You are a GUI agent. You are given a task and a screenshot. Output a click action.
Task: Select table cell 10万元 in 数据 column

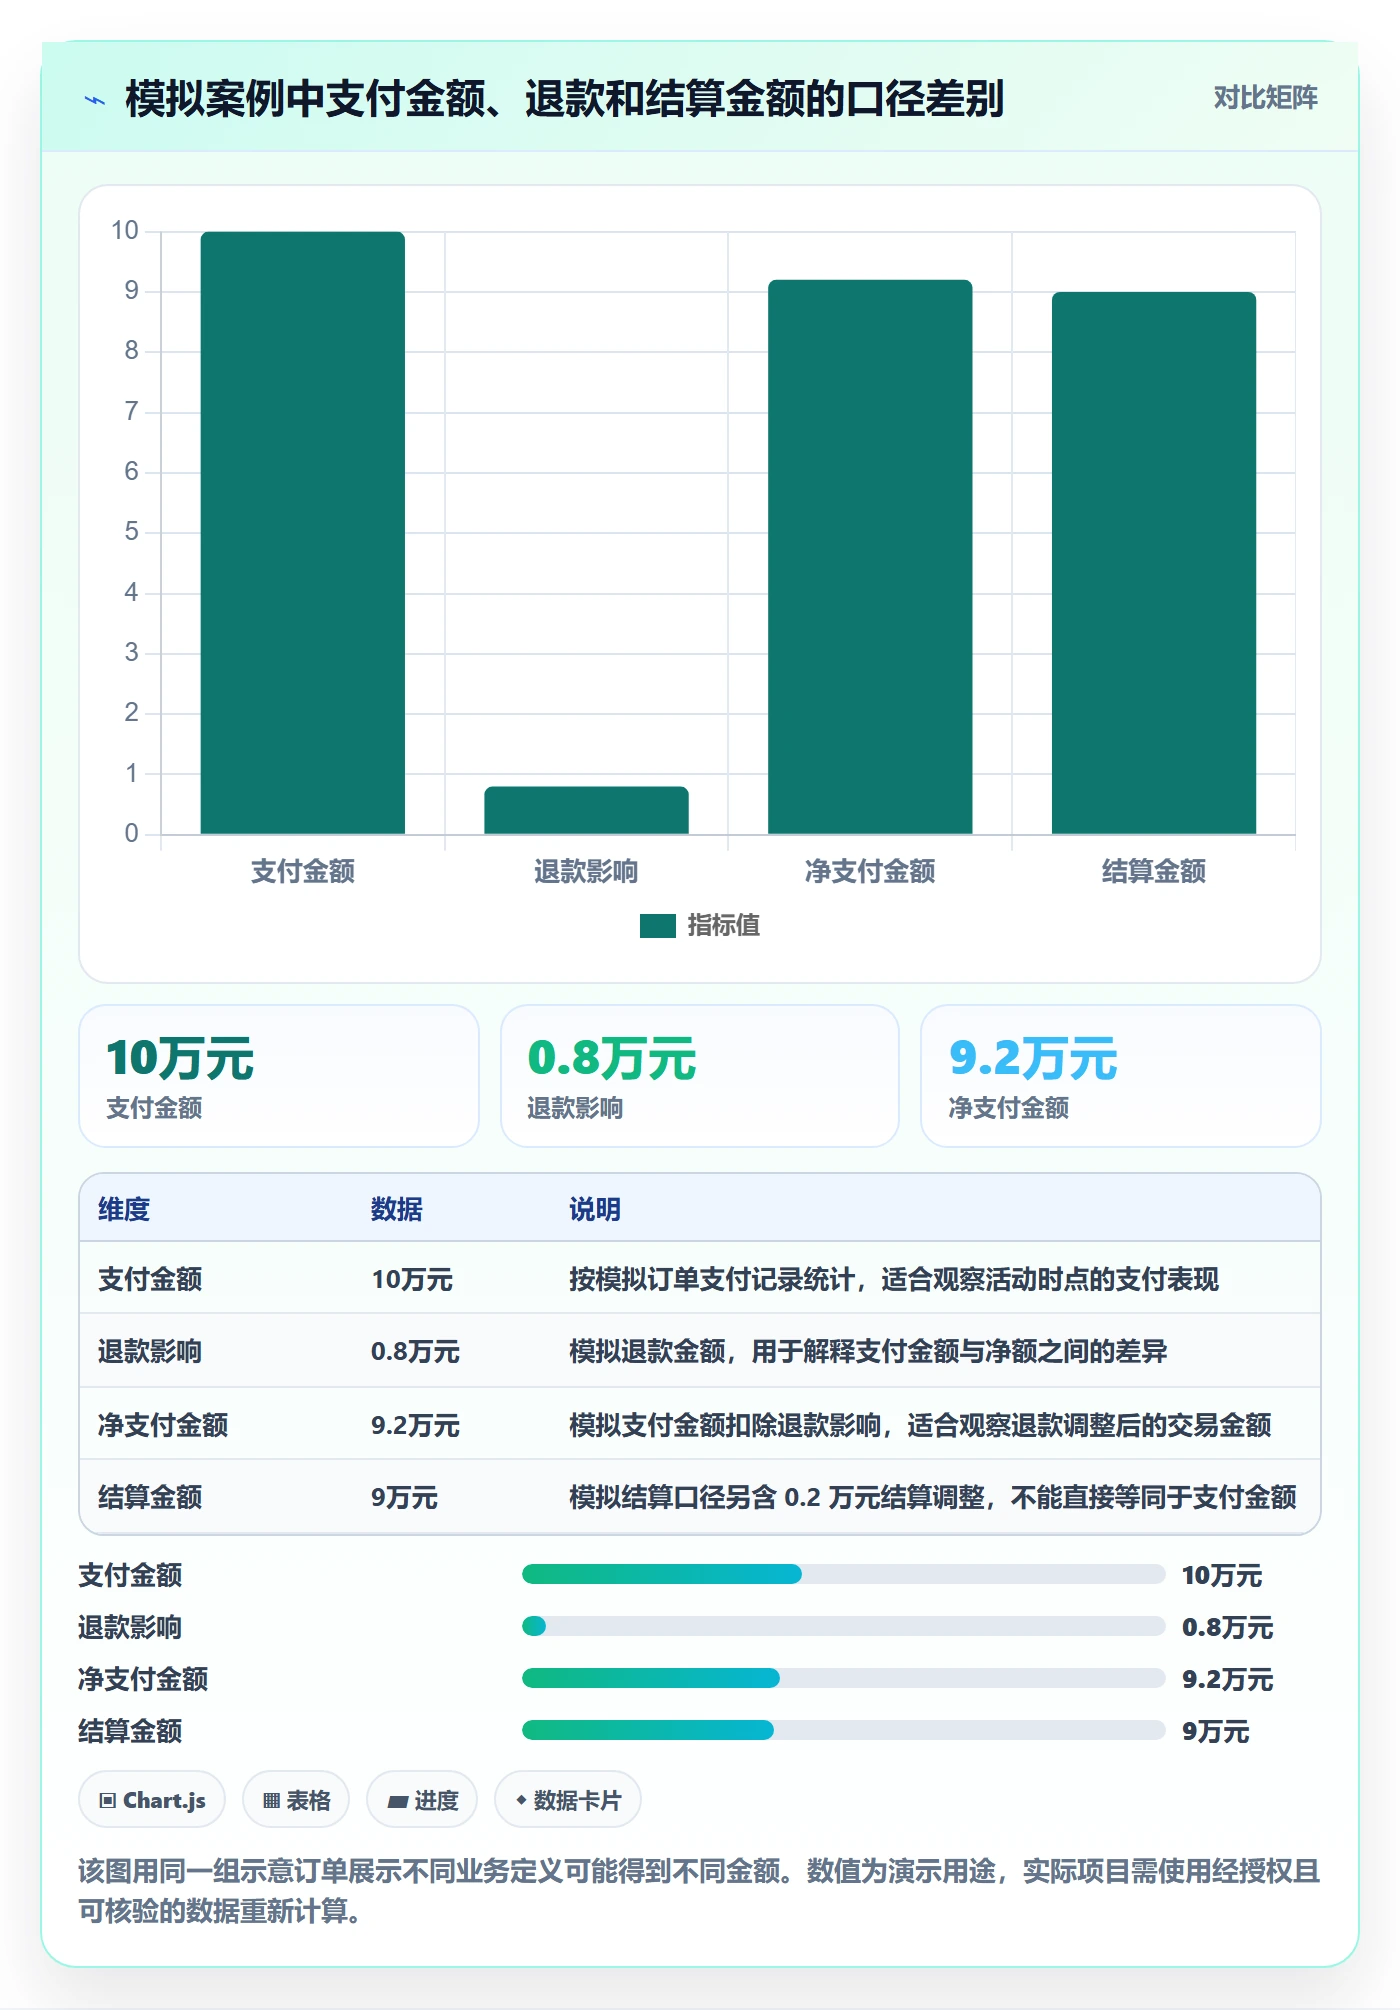(x=412, y=1279)
